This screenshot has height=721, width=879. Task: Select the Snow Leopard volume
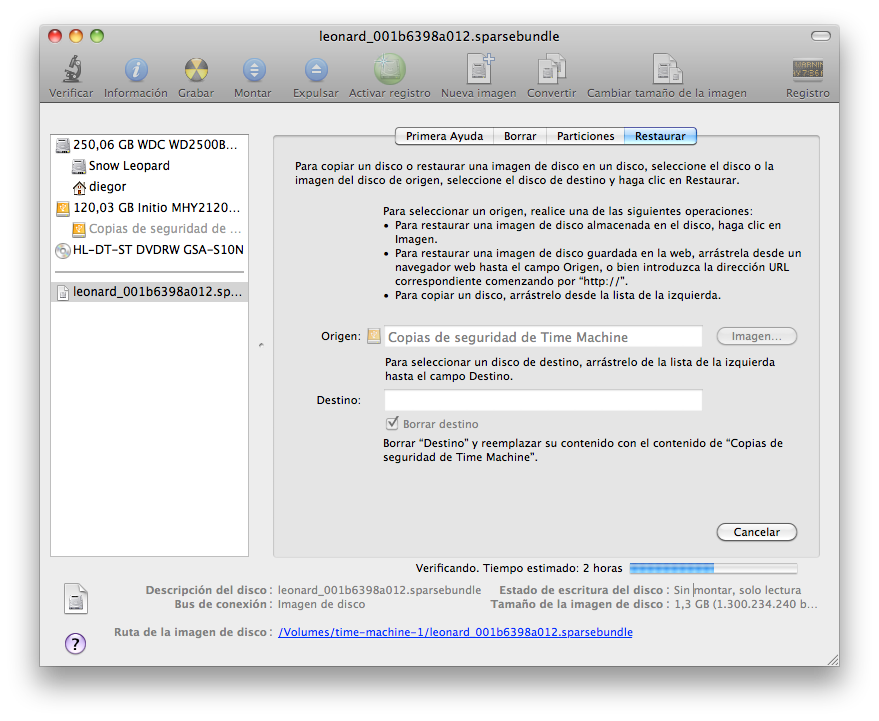(x=149, y=166)
